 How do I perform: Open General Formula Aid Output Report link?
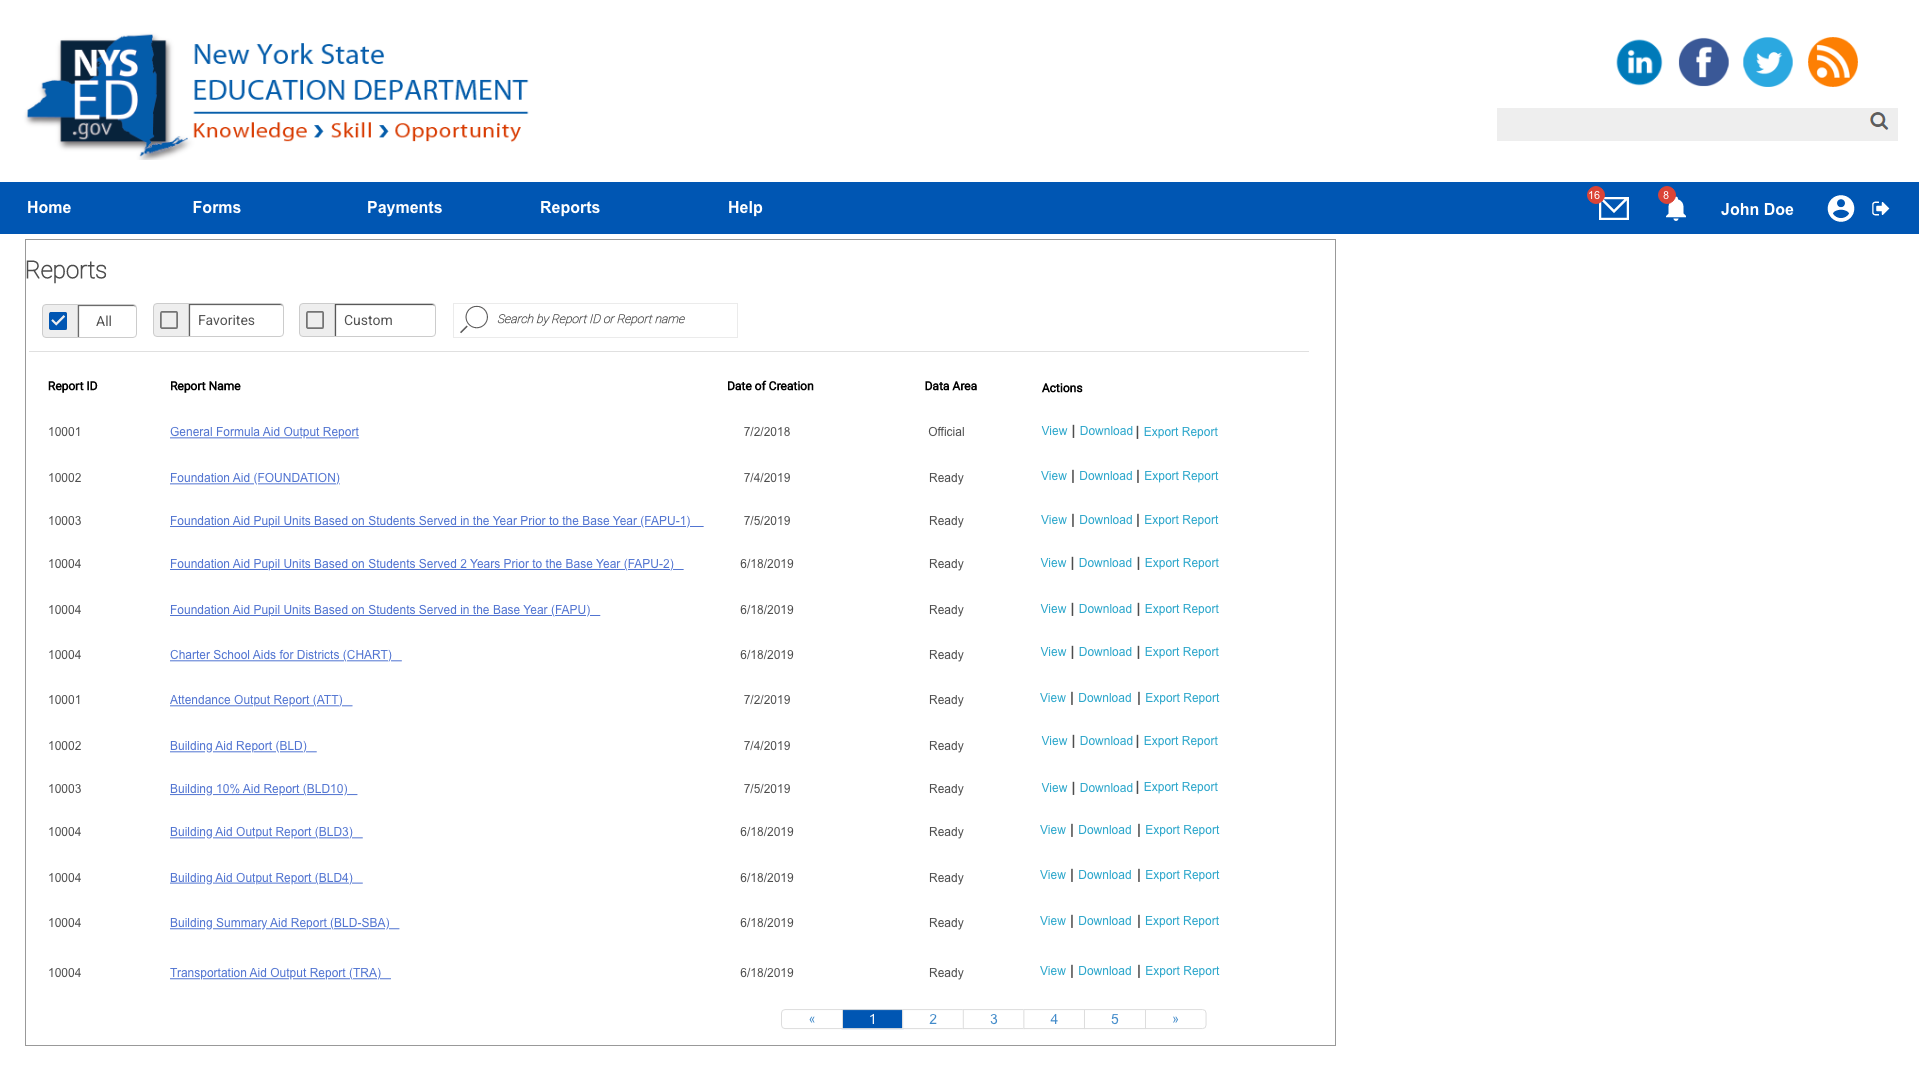(264, 432)
